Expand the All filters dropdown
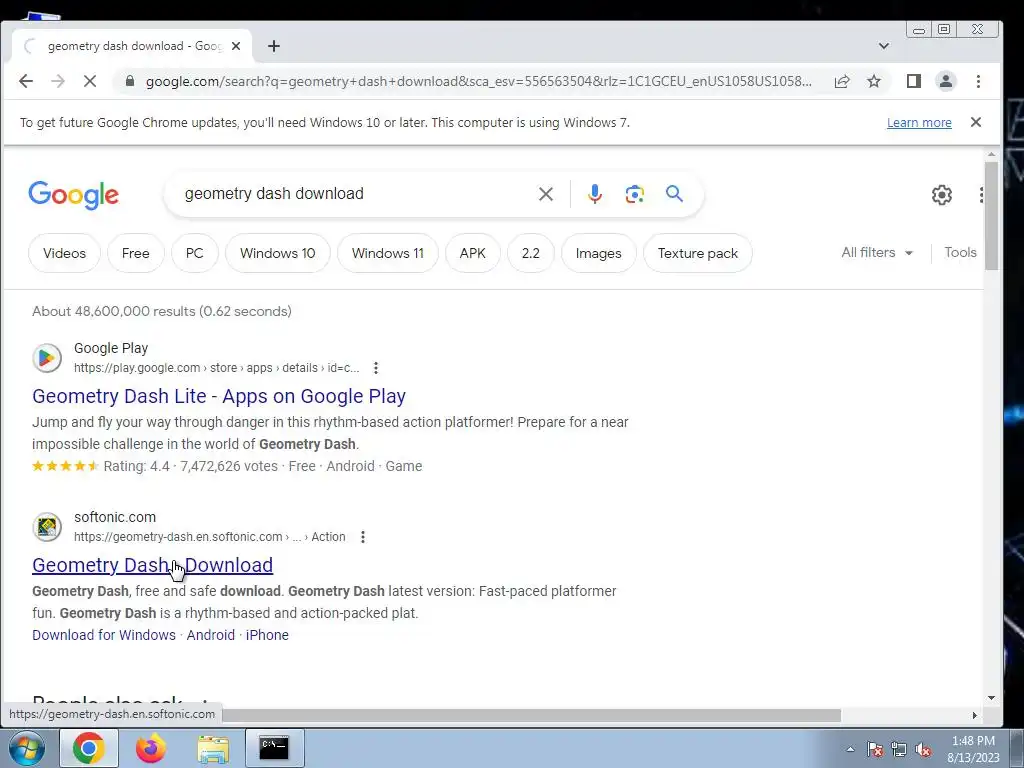The width and height of the screenshot is (1024, 768). pos(877,252)
